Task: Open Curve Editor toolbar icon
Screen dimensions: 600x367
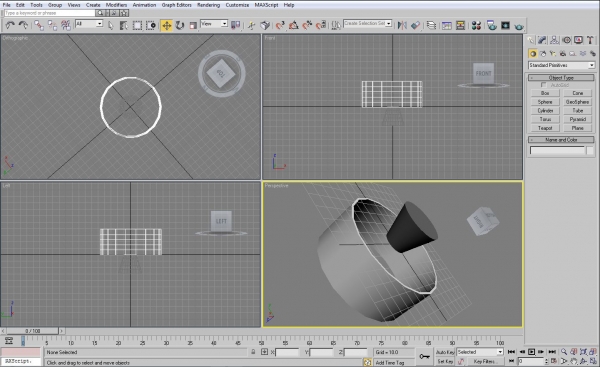Action: click(x=447, y=25)
